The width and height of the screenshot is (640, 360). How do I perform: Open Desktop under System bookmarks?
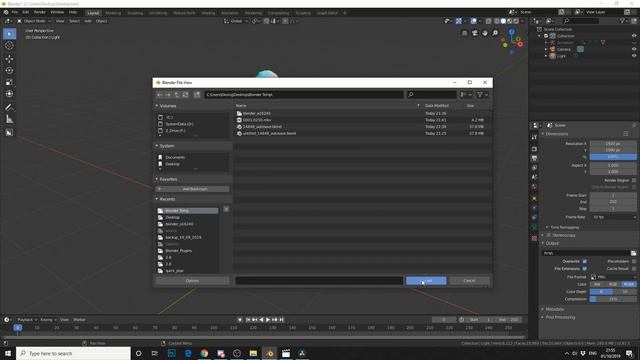tap(172, 164)
